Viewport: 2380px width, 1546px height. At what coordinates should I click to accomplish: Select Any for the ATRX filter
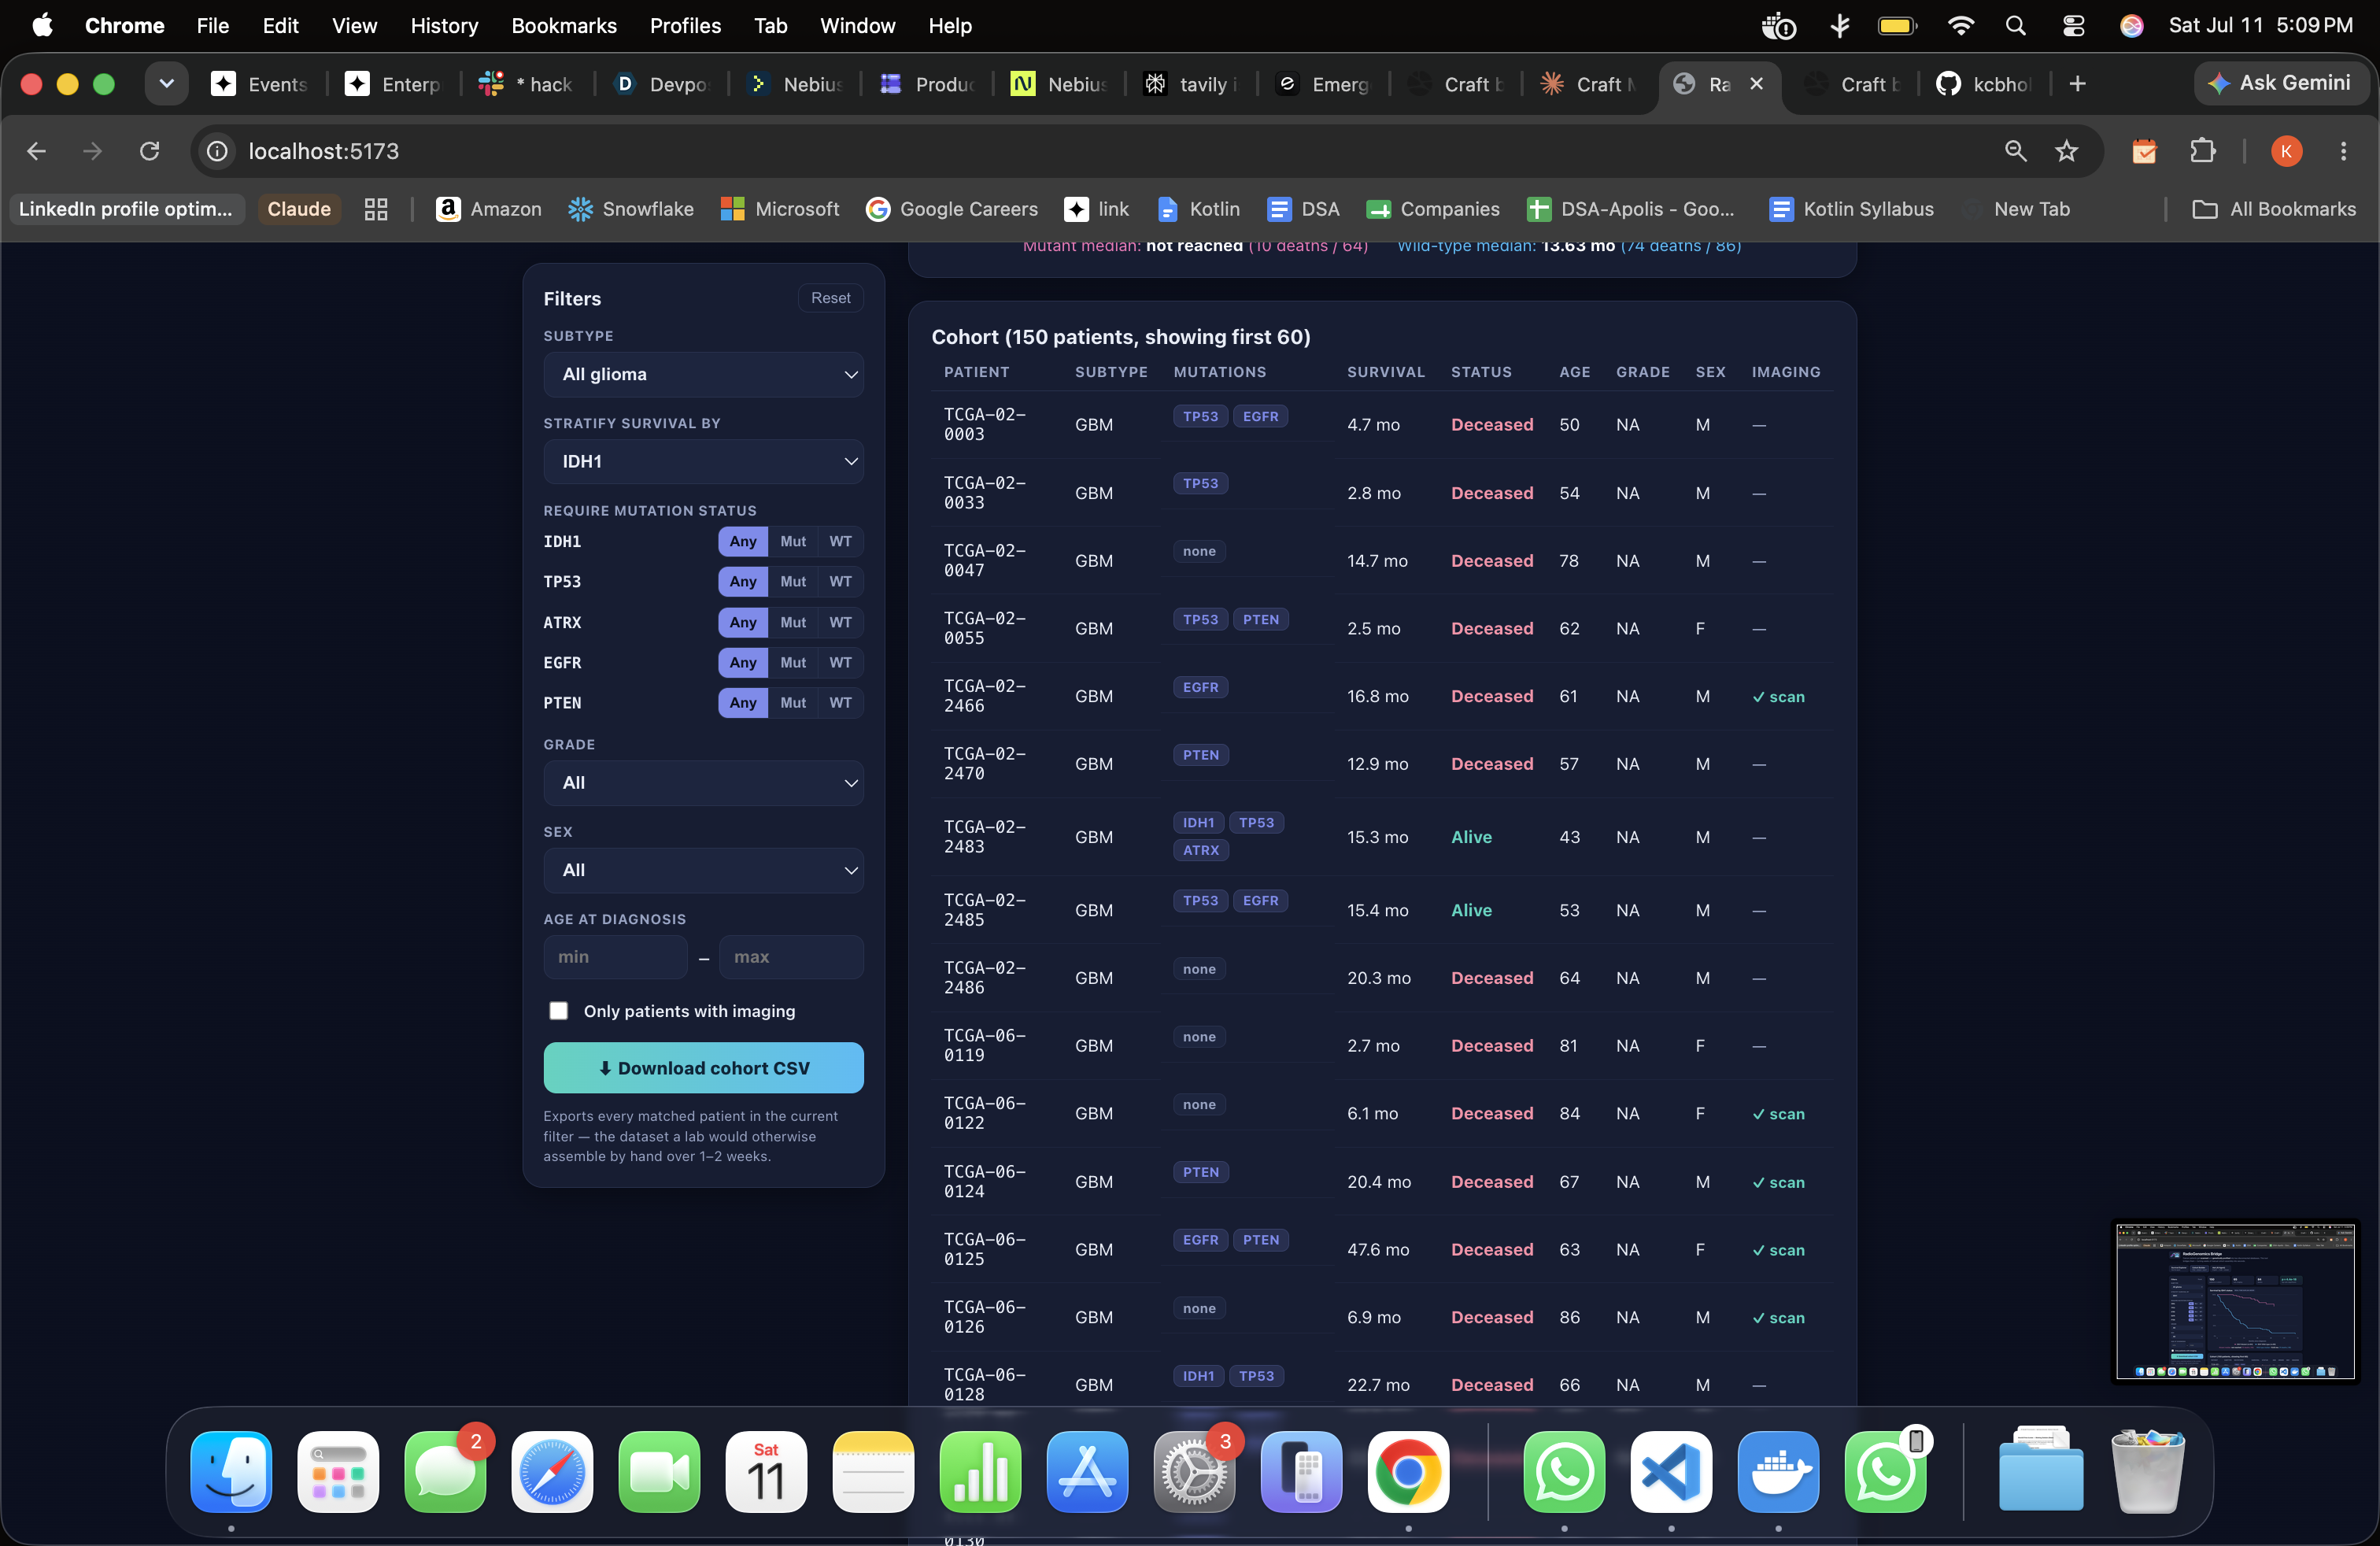(x=743, y=622)
